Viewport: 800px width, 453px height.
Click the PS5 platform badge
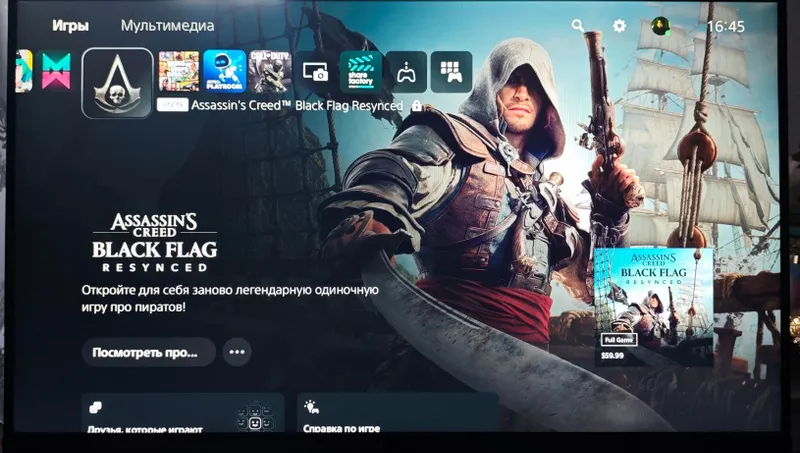pyautogui.click(x=172, y=105)
